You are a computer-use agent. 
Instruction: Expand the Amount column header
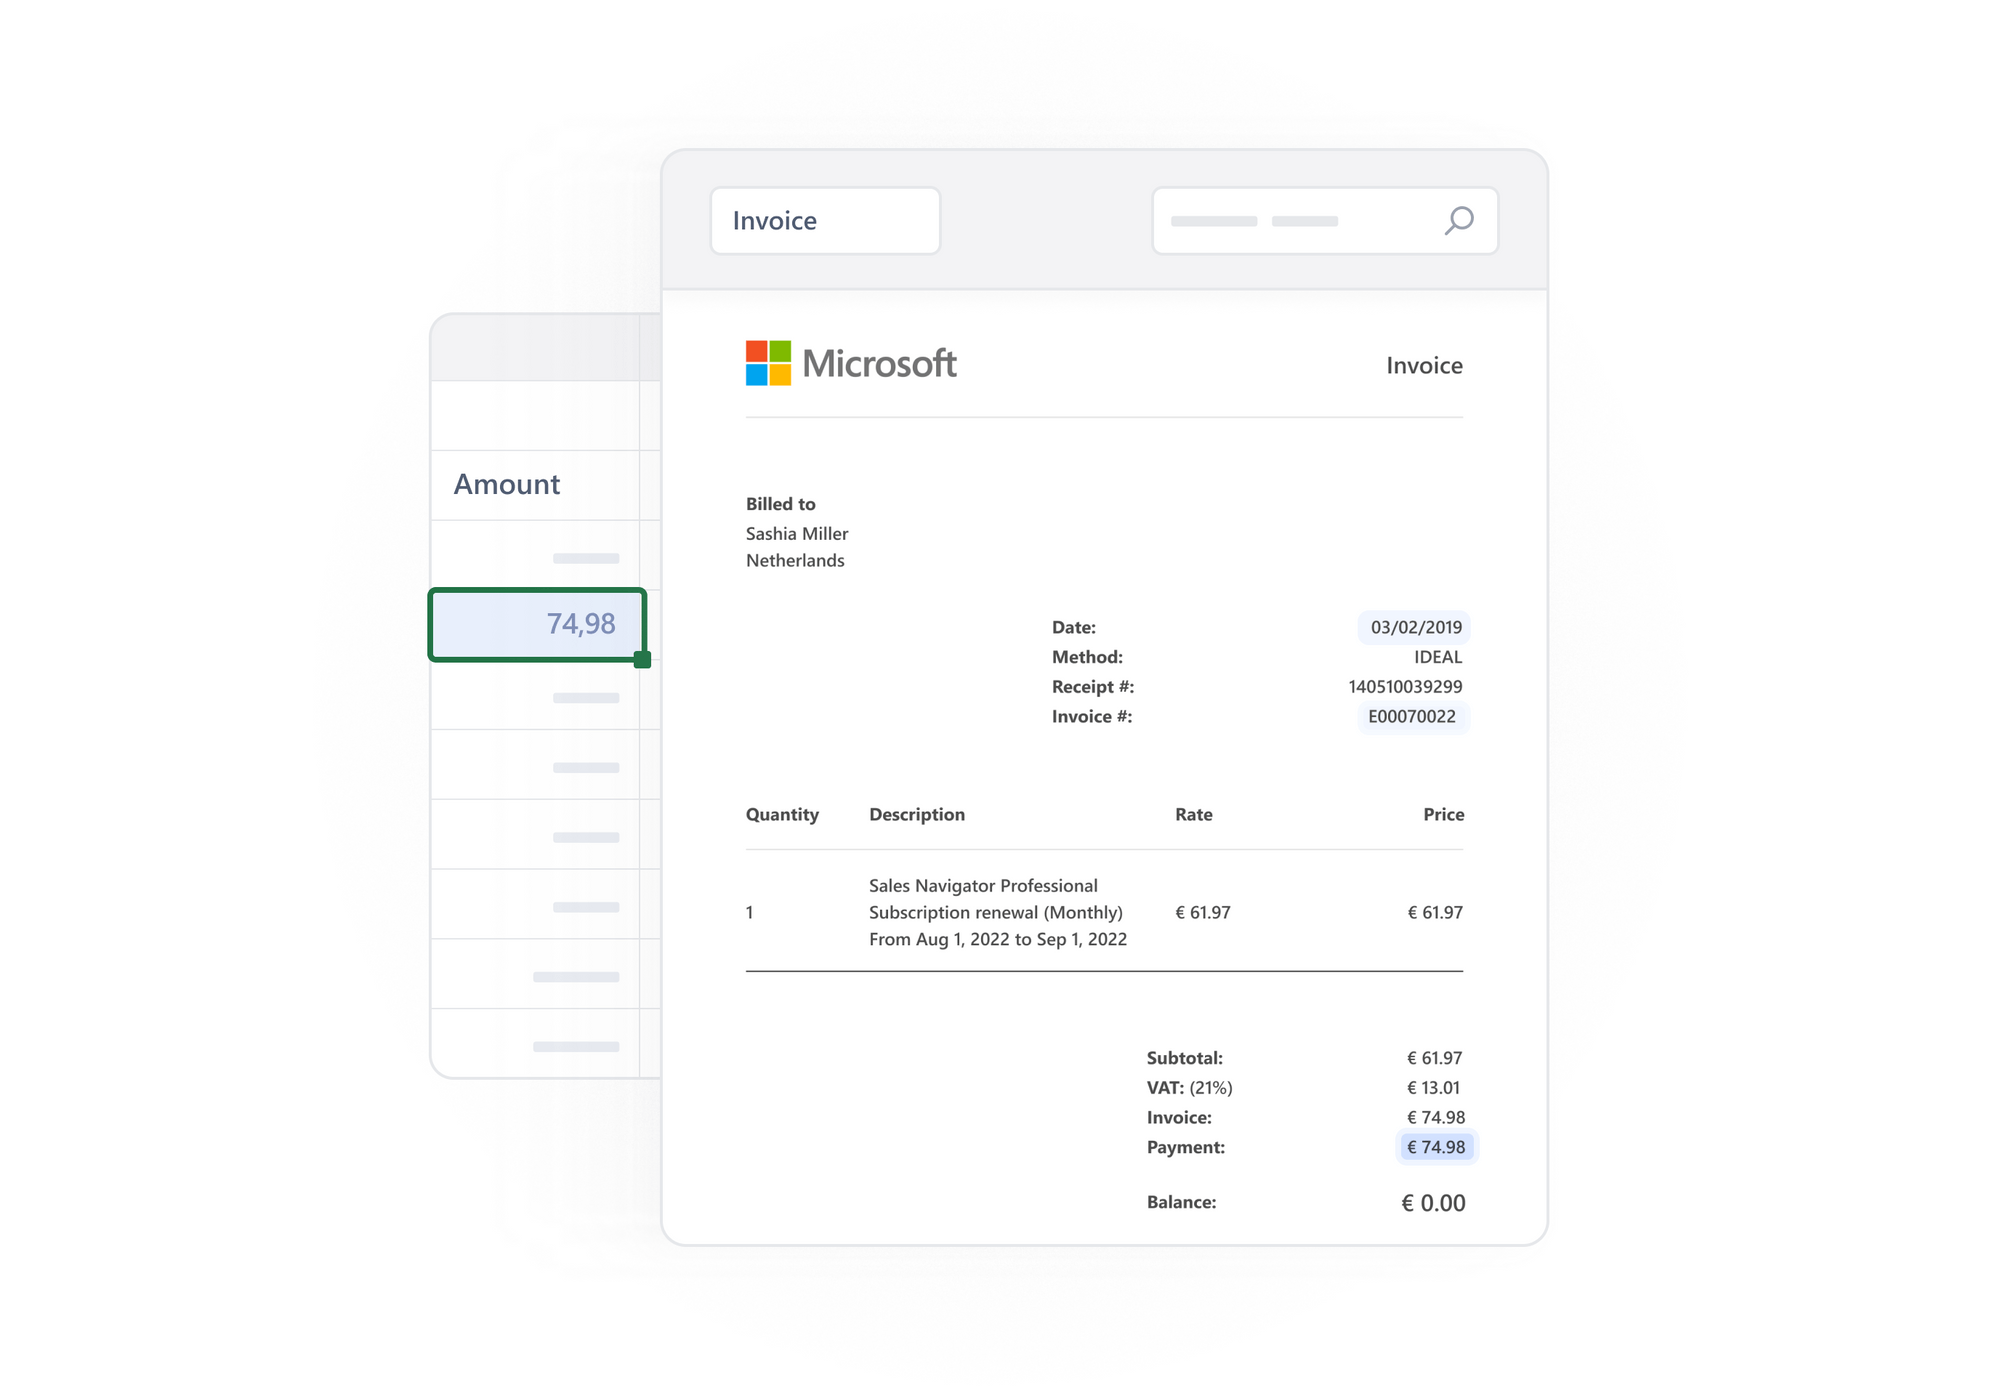point(506,484)
